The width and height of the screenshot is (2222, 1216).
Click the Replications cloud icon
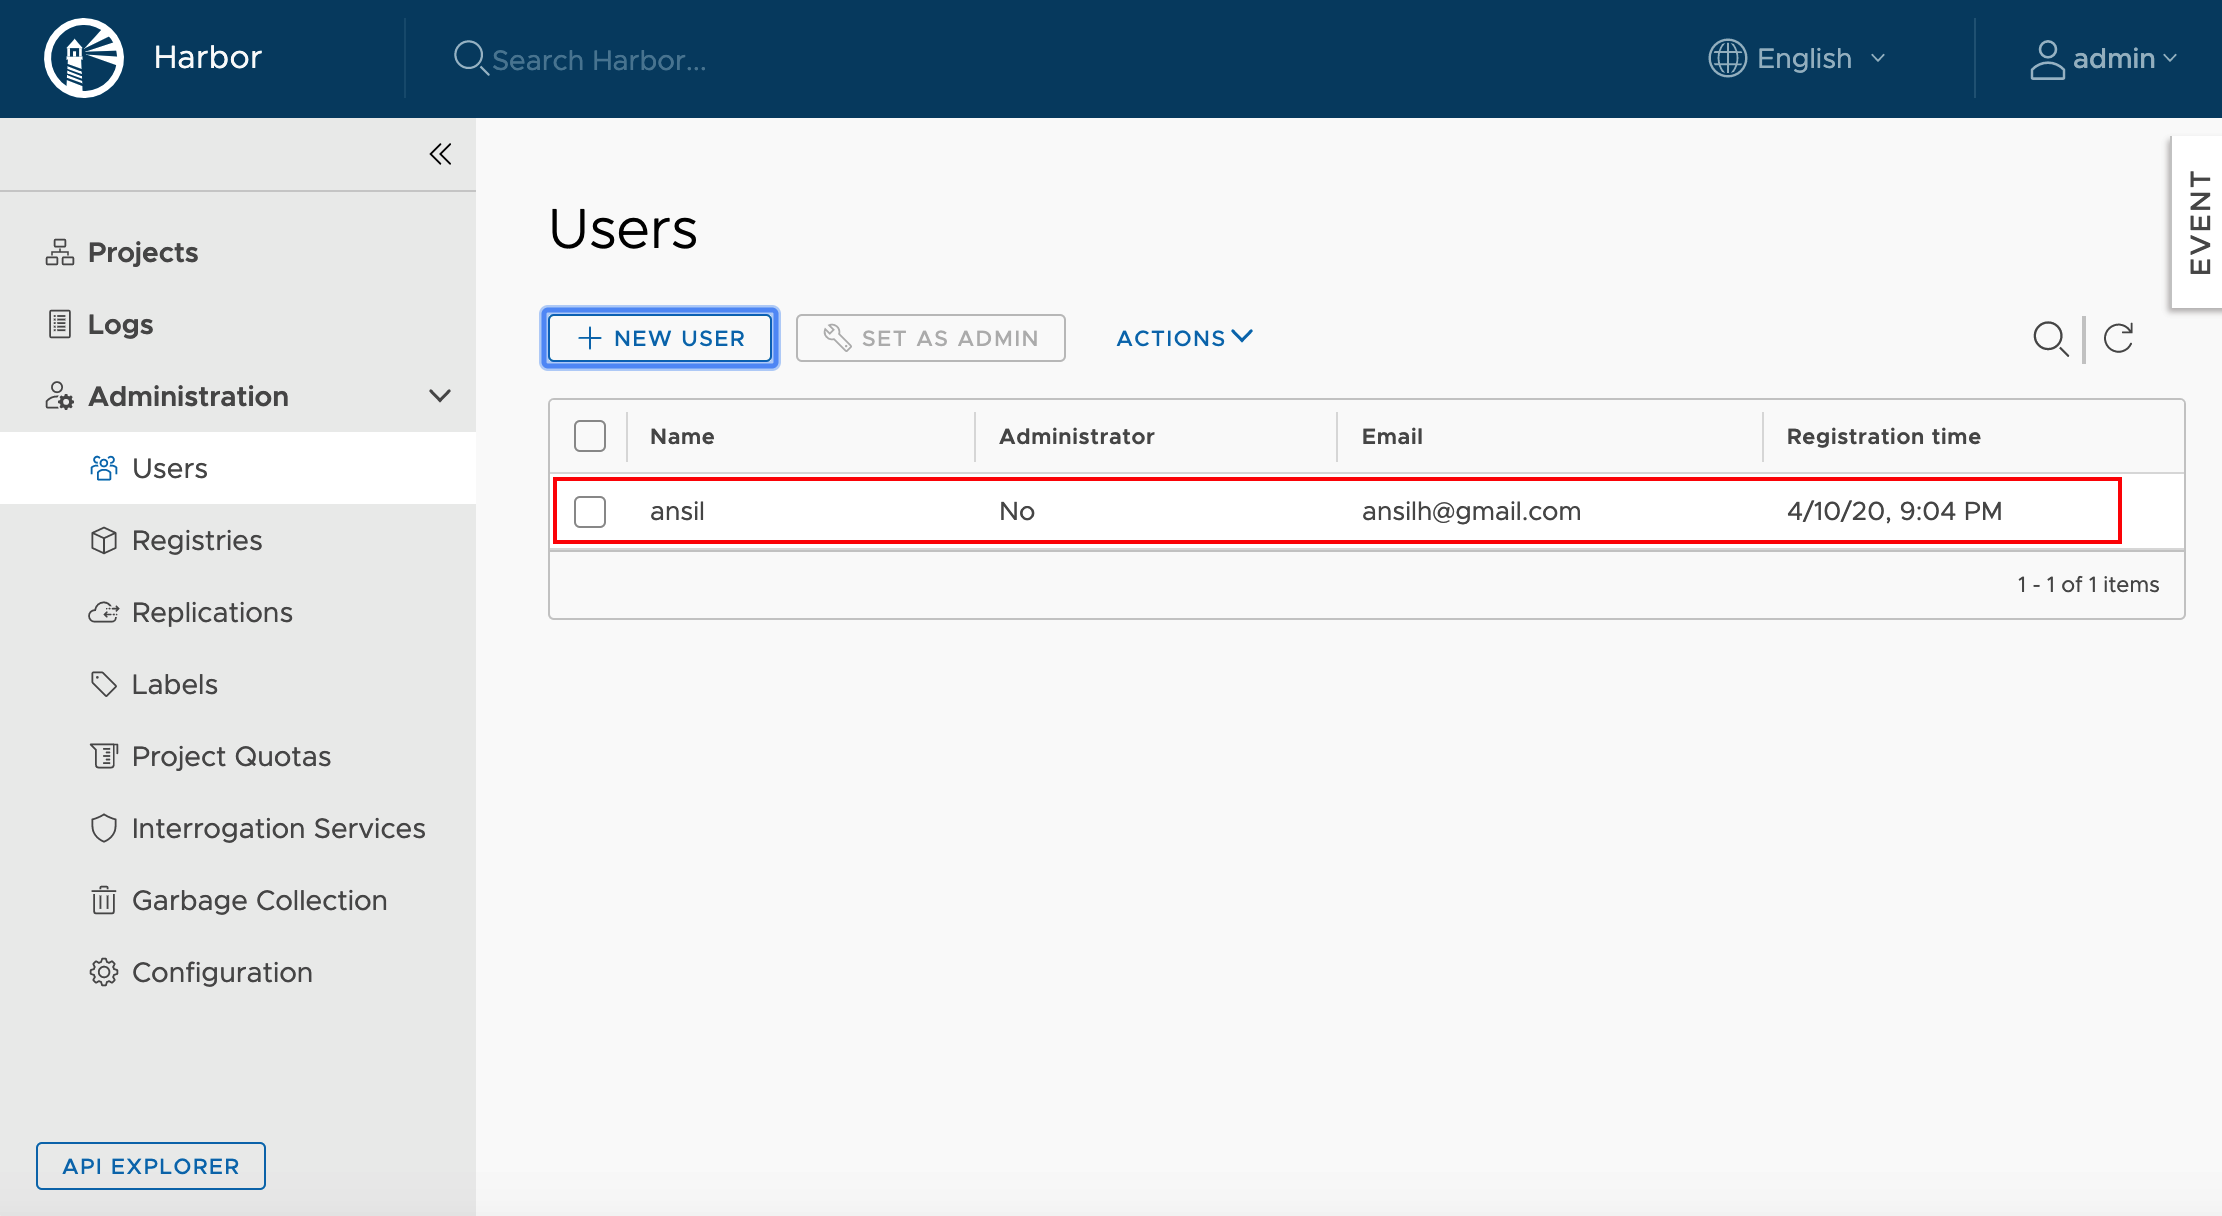104,612
